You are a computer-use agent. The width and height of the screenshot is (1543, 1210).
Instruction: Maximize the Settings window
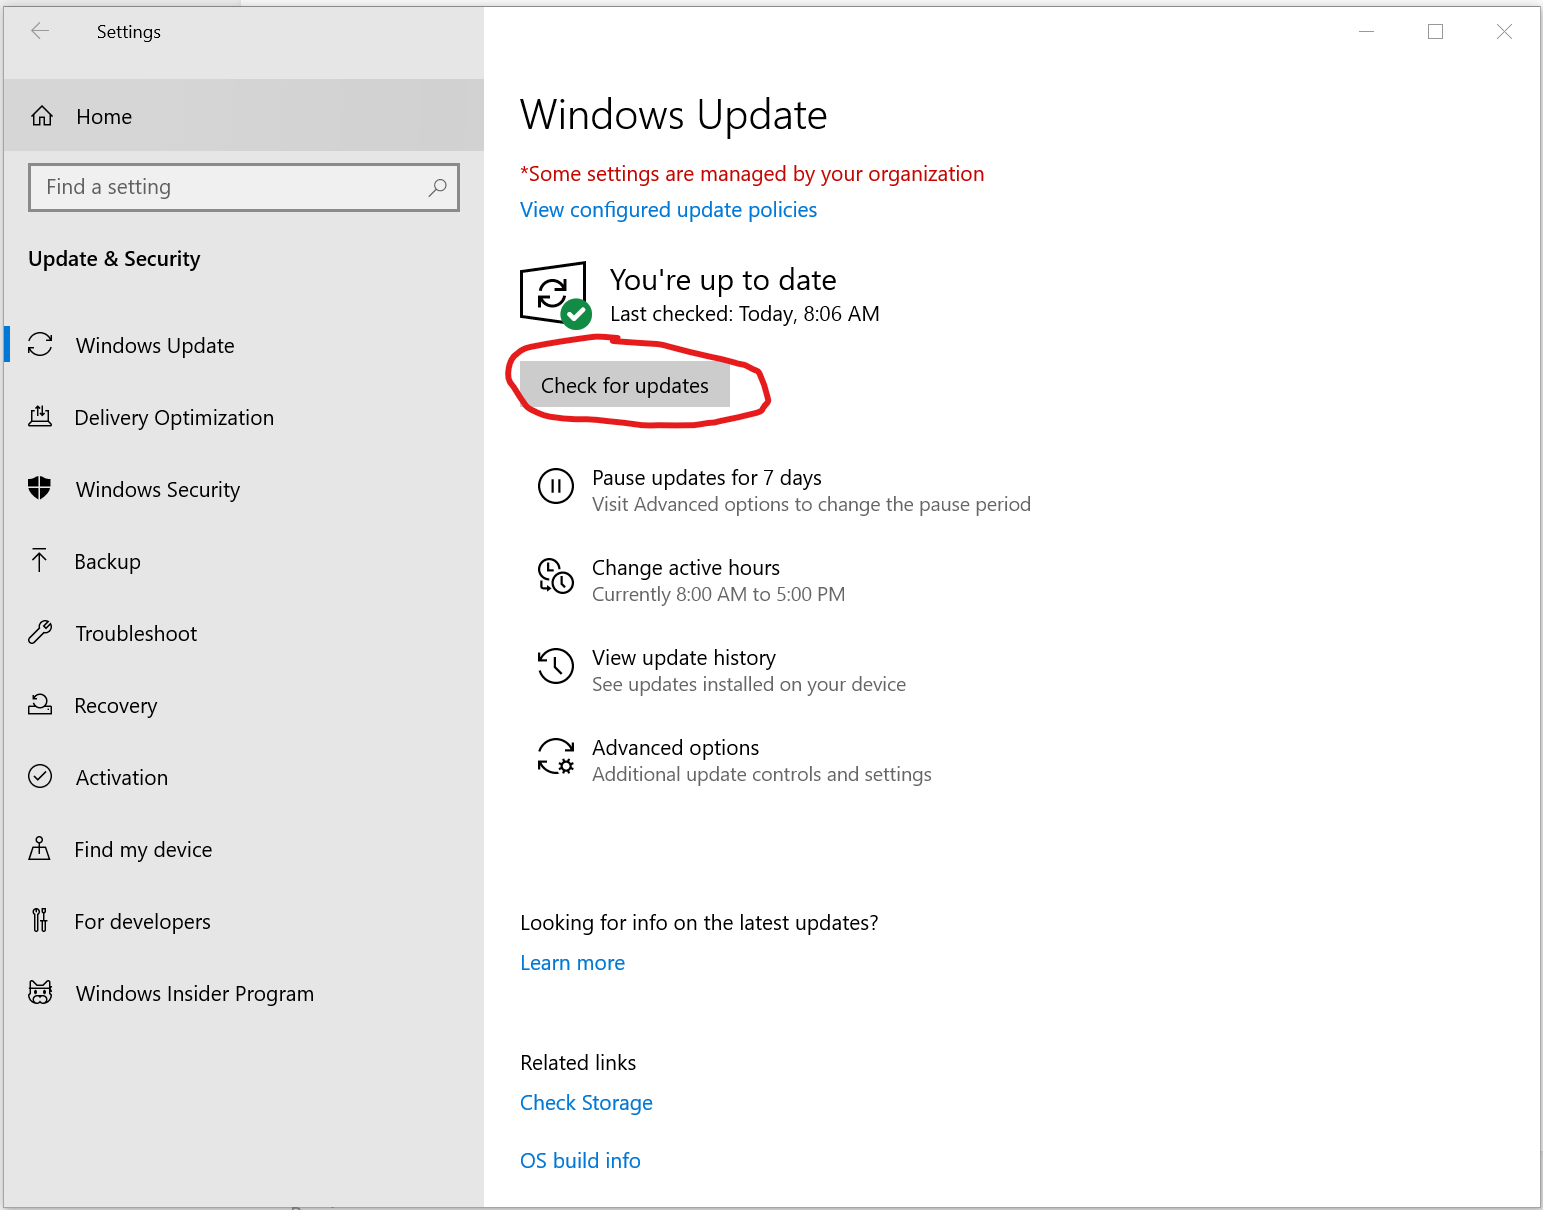(x=1435, y=31)
